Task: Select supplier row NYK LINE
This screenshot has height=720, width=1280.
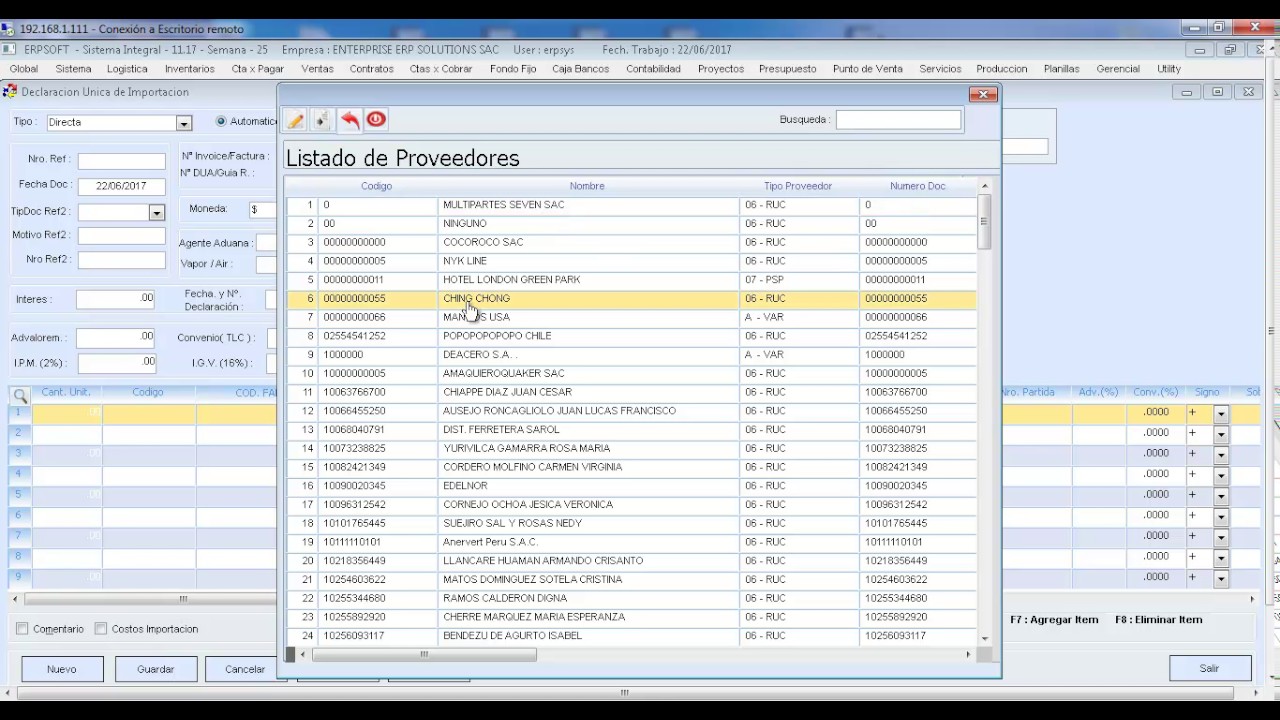Action: [x=631, y=261]
